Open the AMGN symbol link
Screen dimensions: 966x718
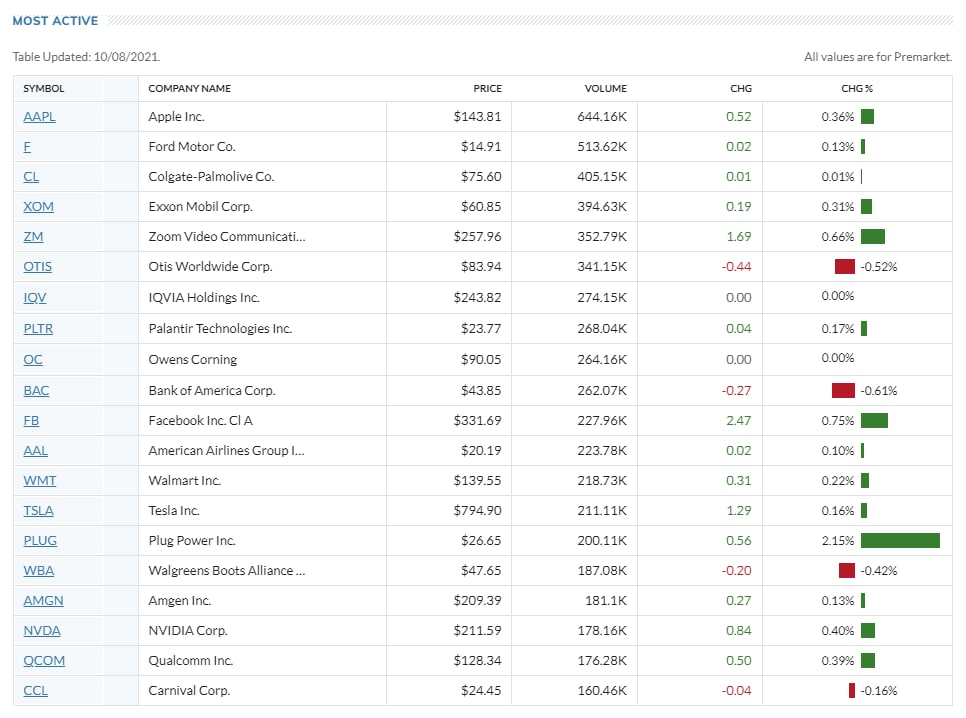tap(43, 601)
